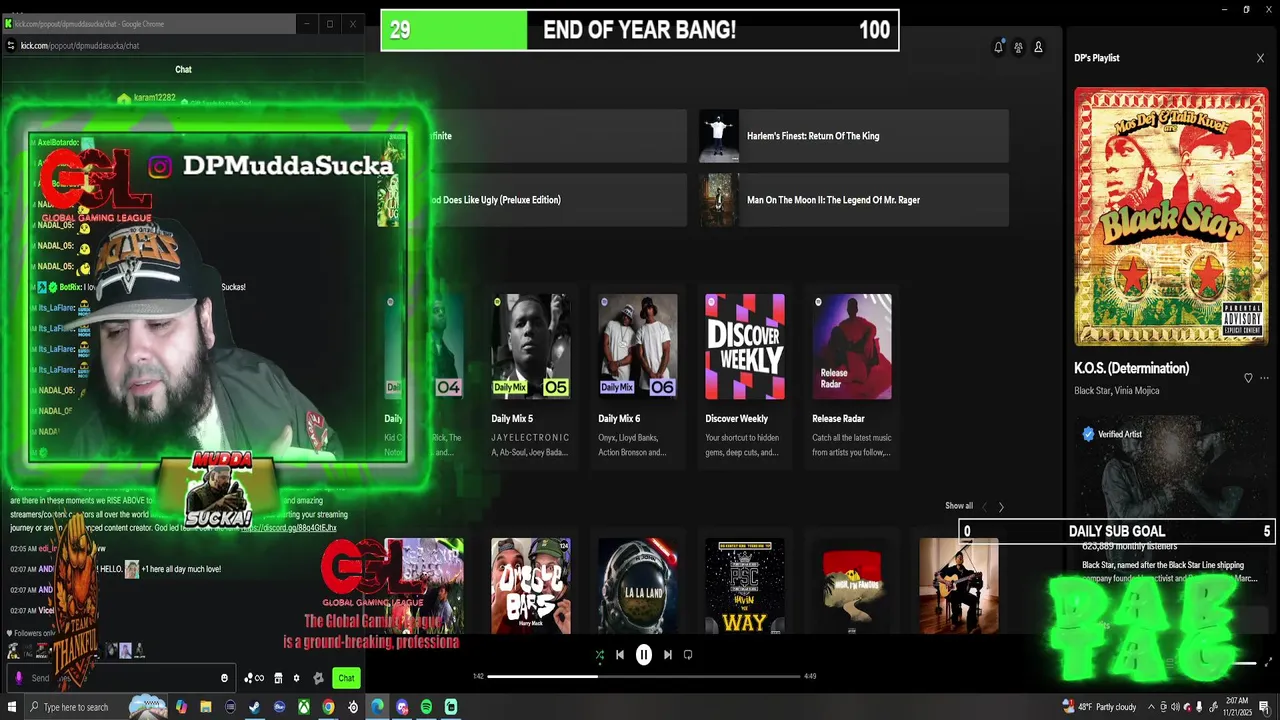Viewport: 1280px width, 720px height.
Task: Go to previous carousel page arrow
Action: pyautogui.click(x=984, y=507)
